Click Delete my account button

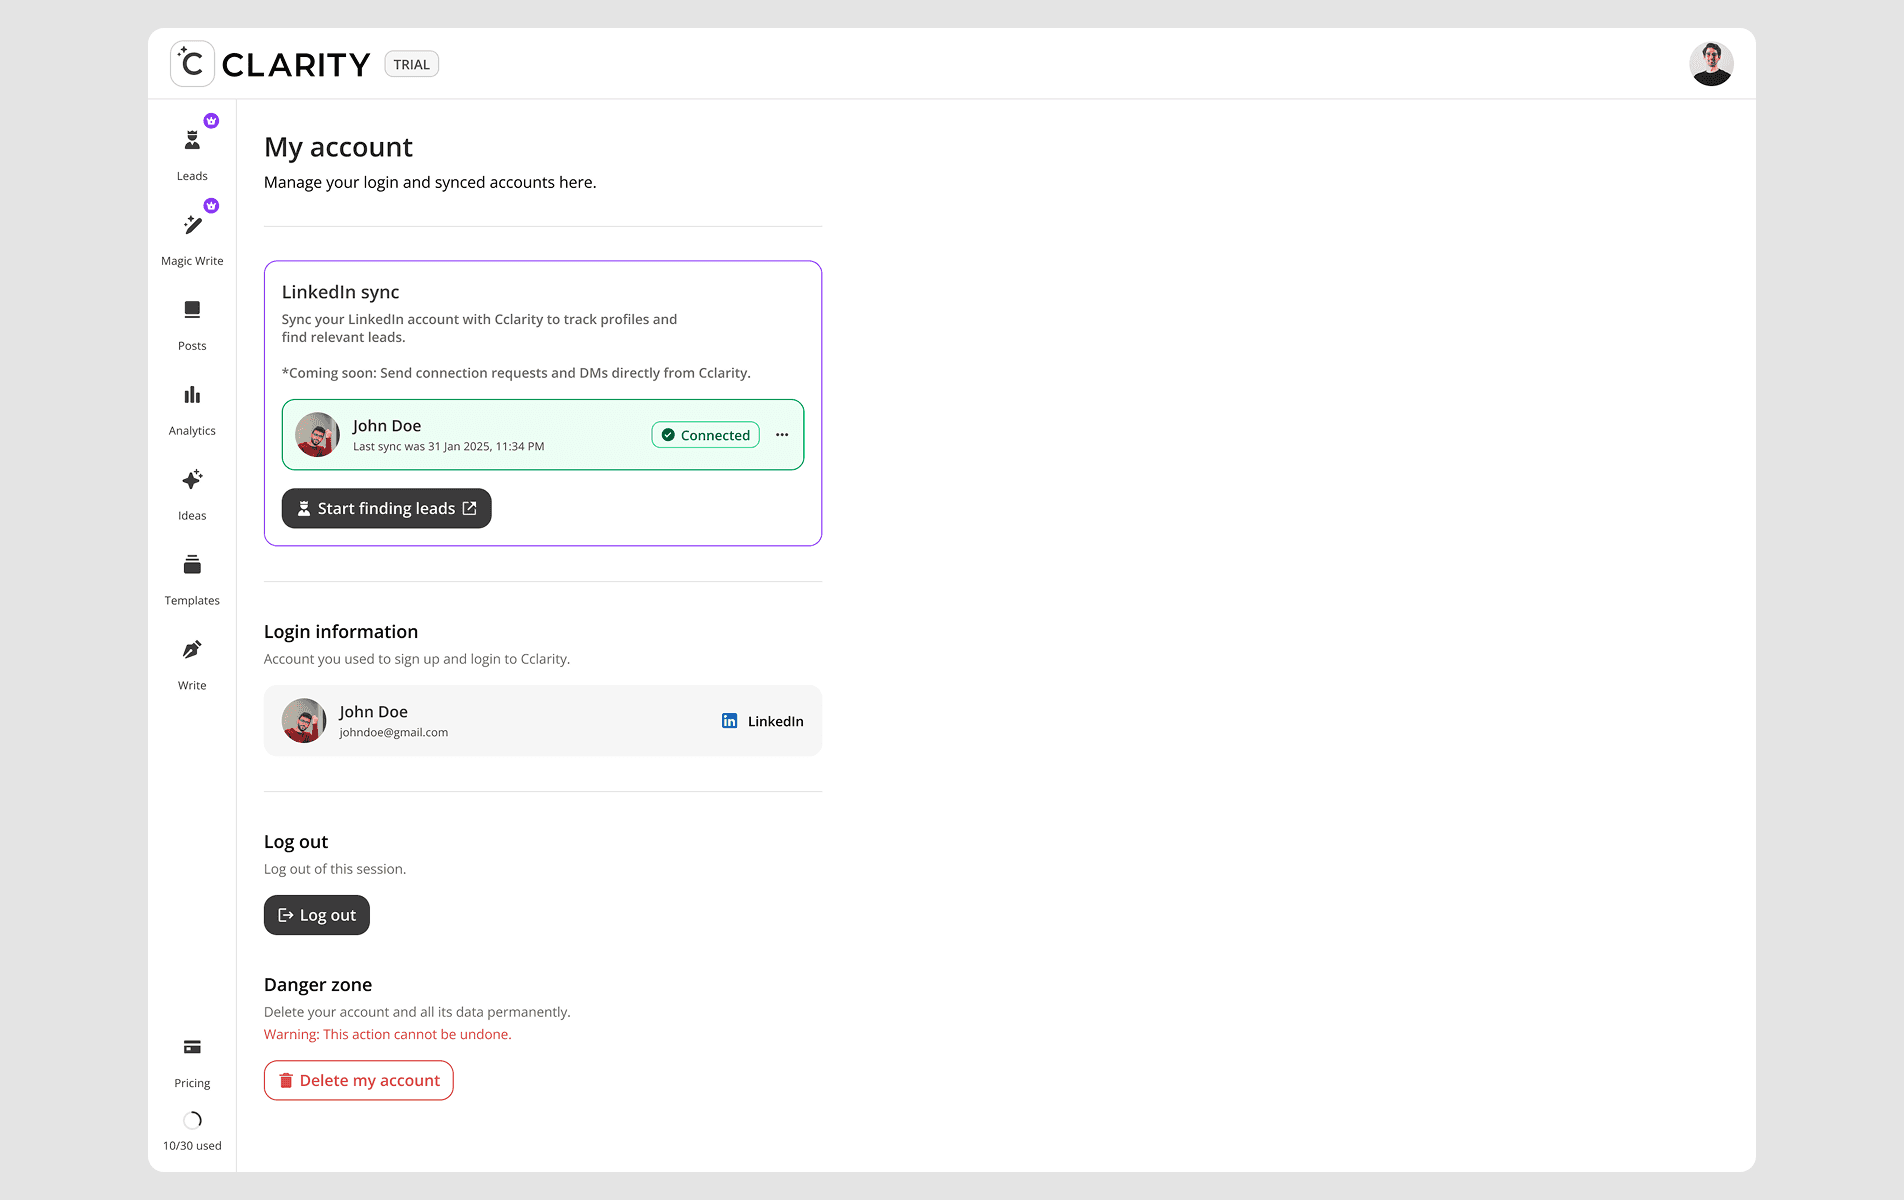click(x=359, y=1080)
